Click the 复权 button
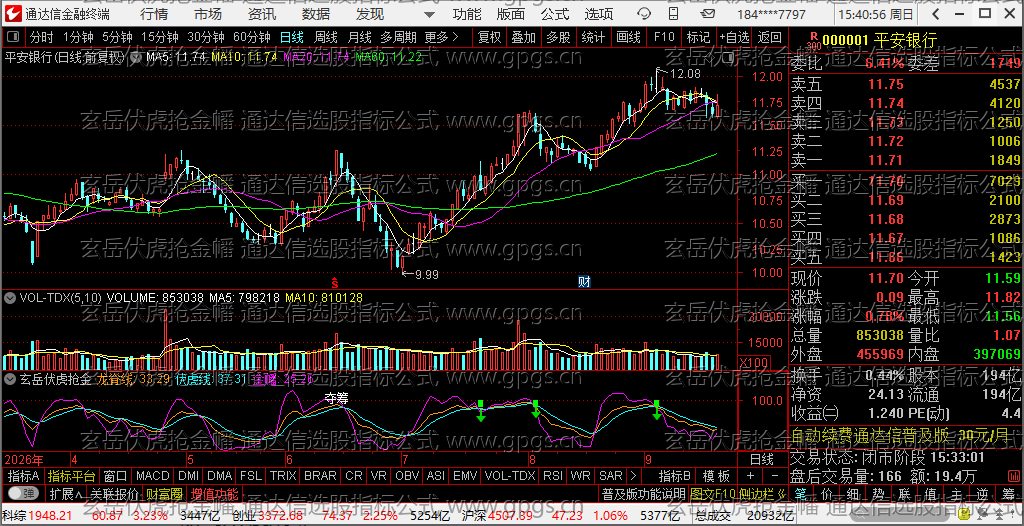Screen dimensions: 1024x526 [489, 37]
